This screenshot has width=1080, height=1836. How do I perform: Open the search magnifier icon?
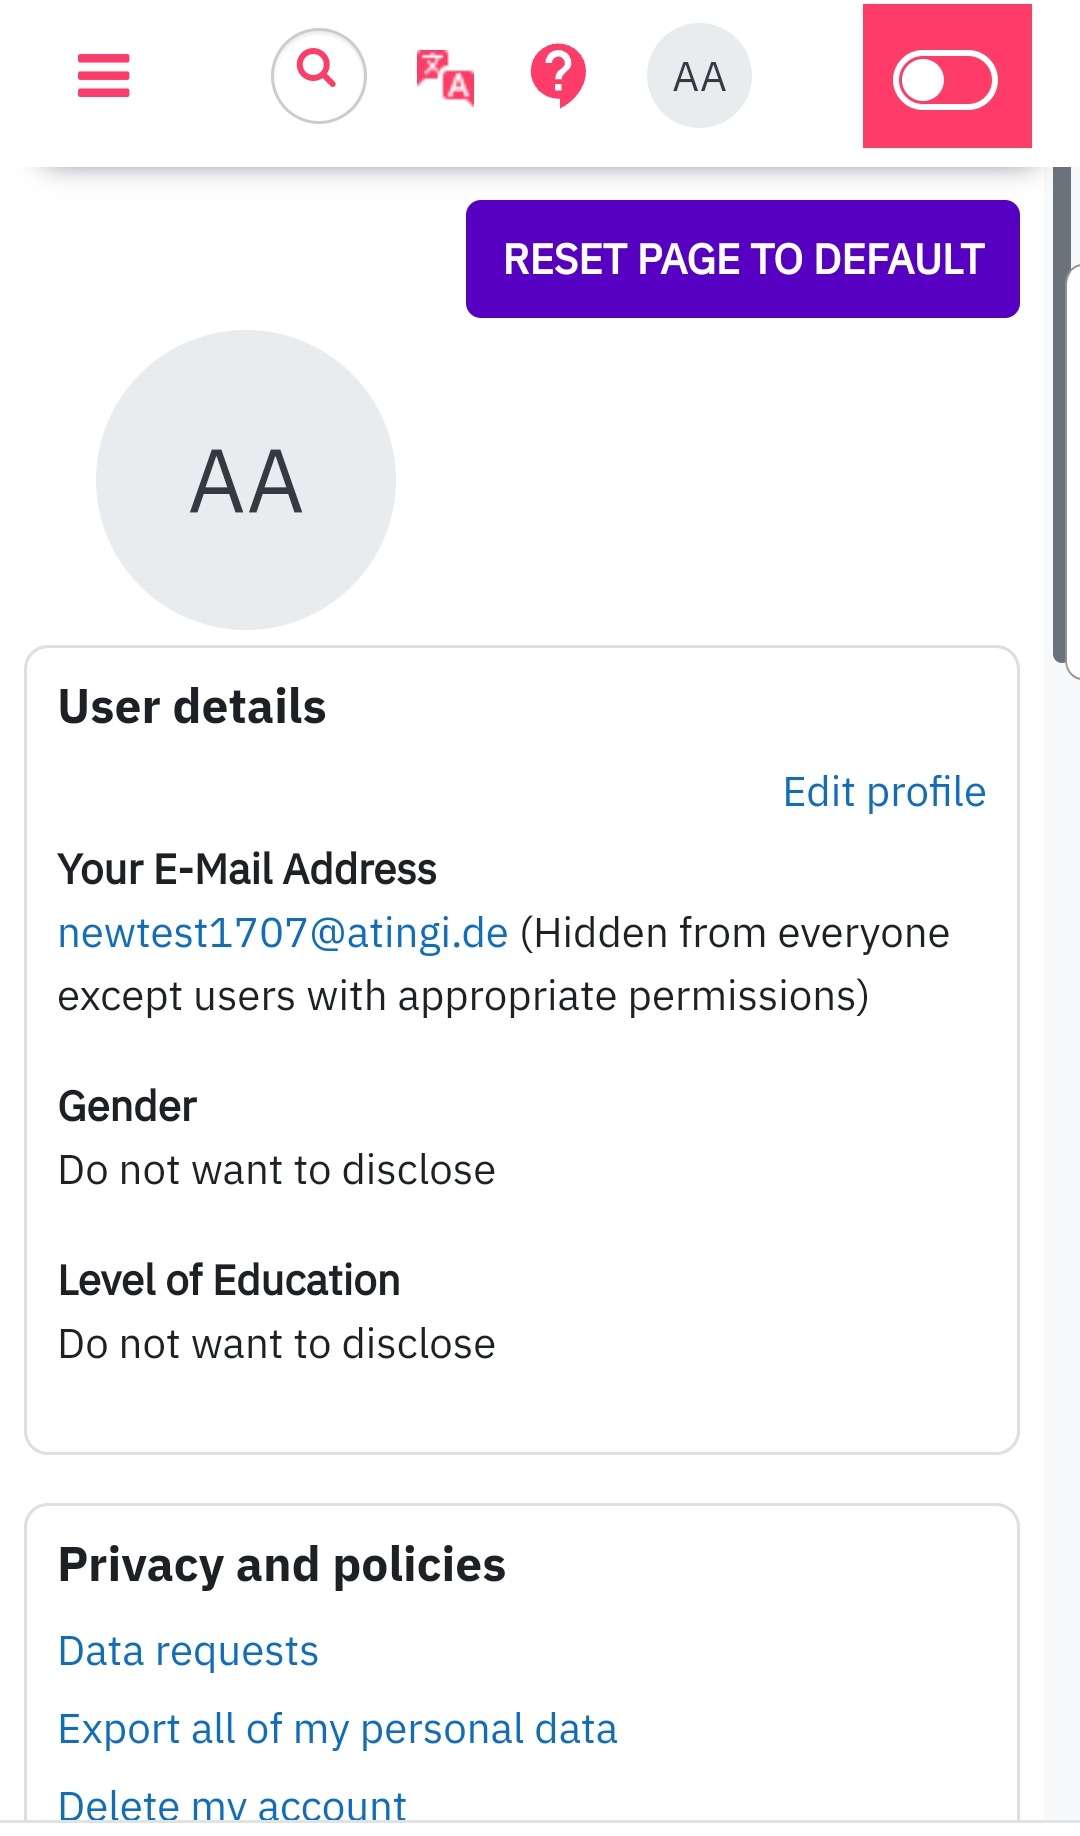pyautogui.click(x=318, y=76)
